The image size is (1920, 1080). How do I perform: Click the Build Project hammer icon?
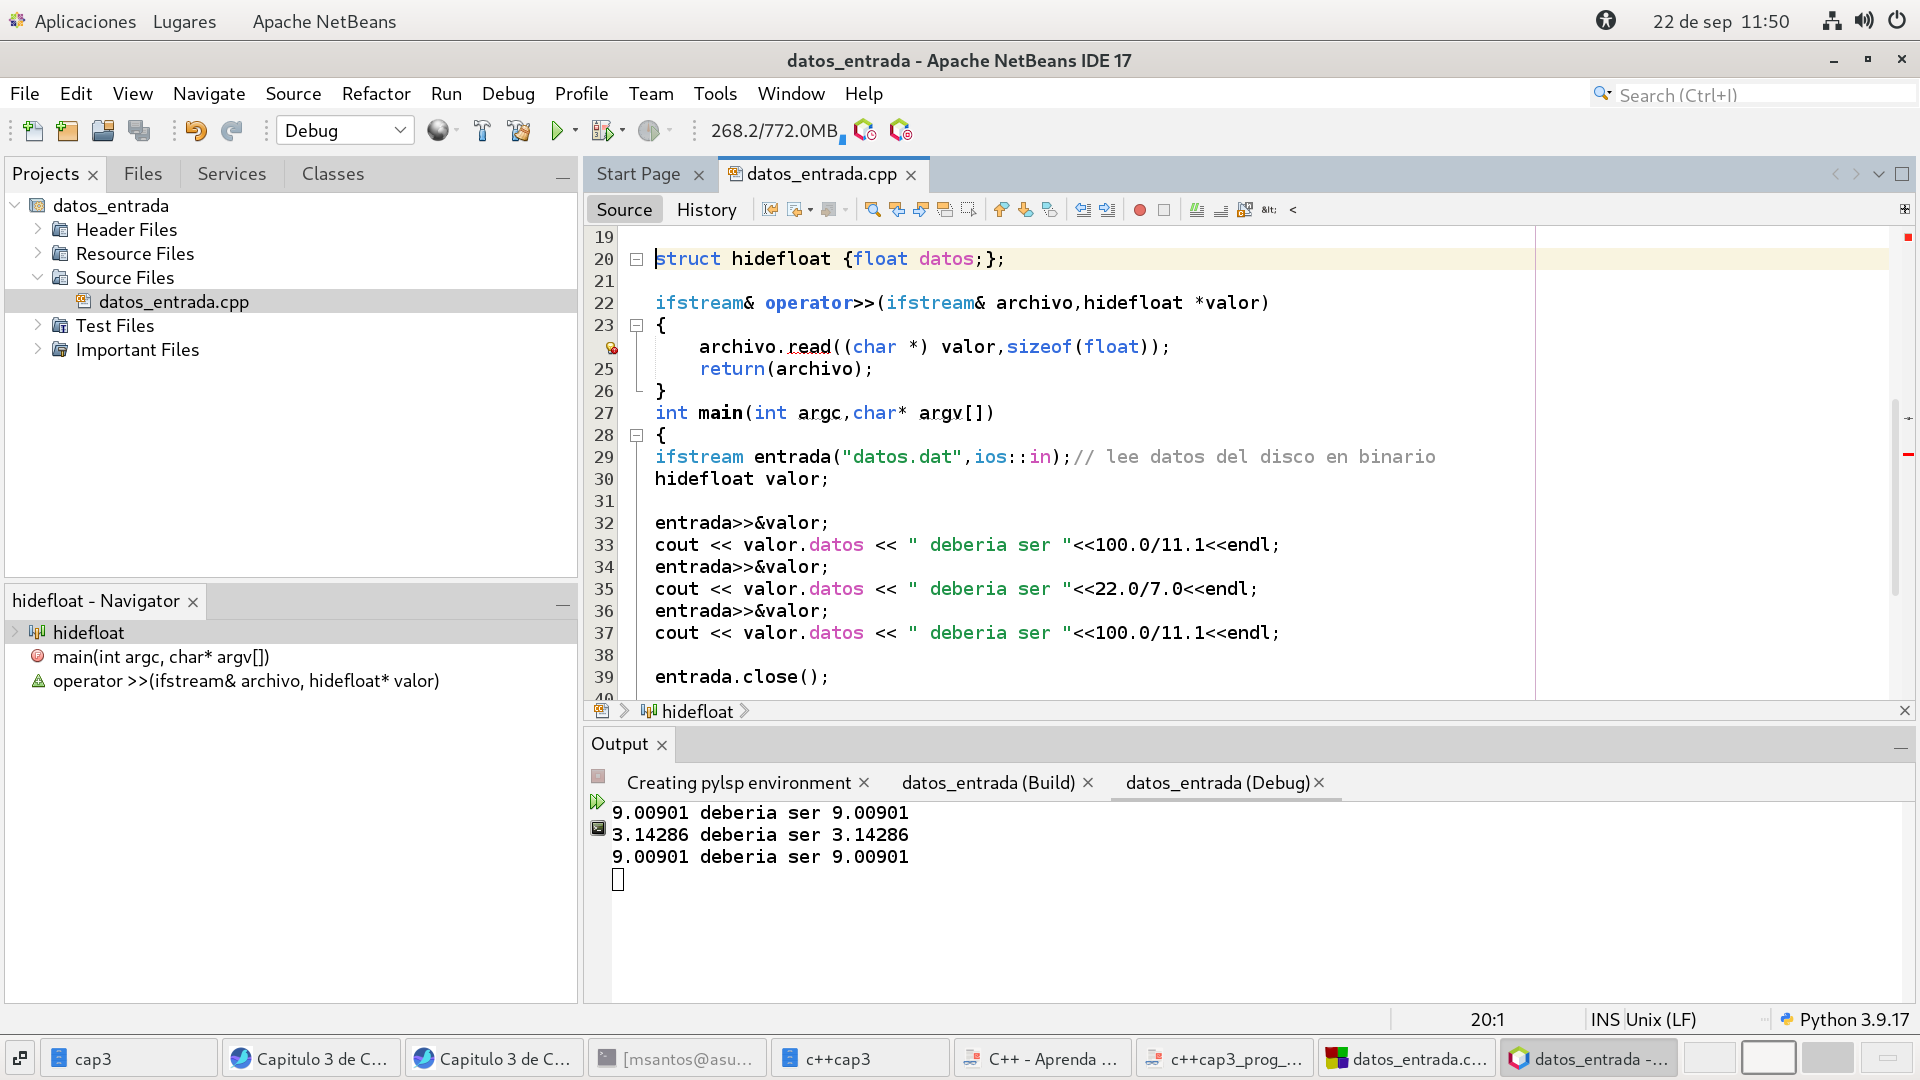(x=482, y=131)
